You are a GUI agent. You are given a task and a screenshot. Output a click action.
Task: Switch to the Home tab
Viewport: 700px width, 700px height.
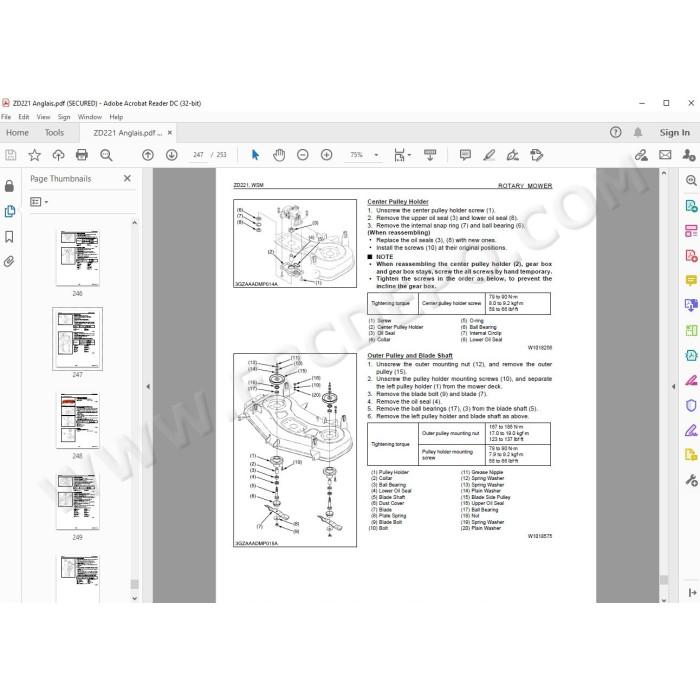[17, 133]
